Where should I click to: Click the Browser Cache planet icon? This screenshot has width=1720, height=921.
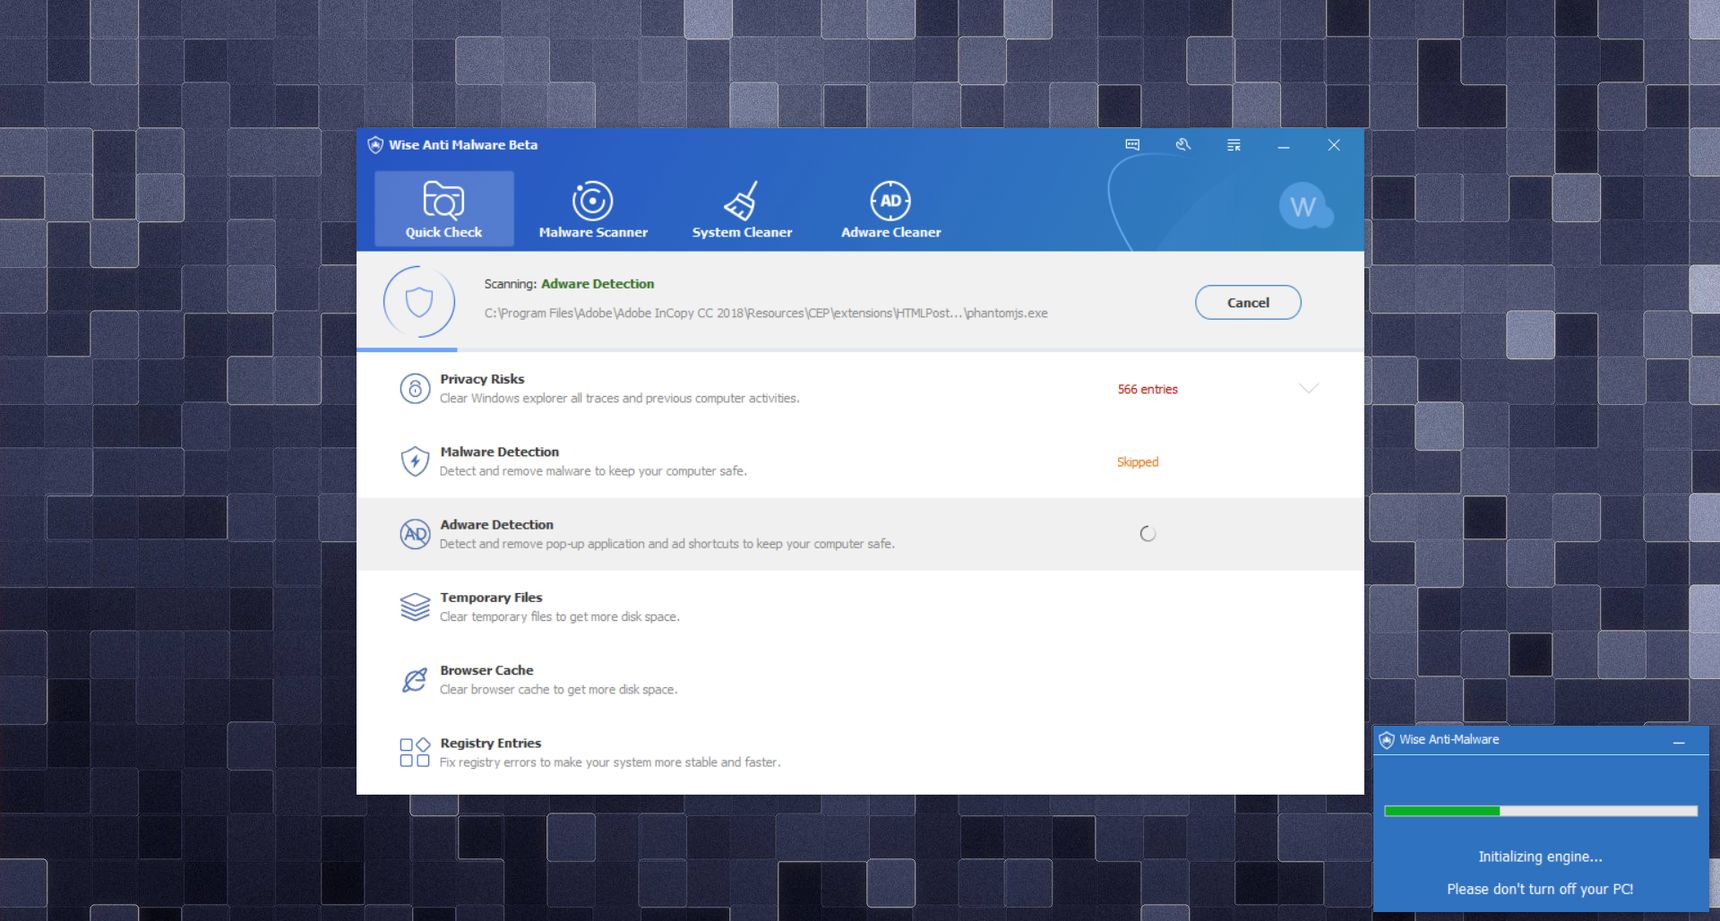click(415, 680)
